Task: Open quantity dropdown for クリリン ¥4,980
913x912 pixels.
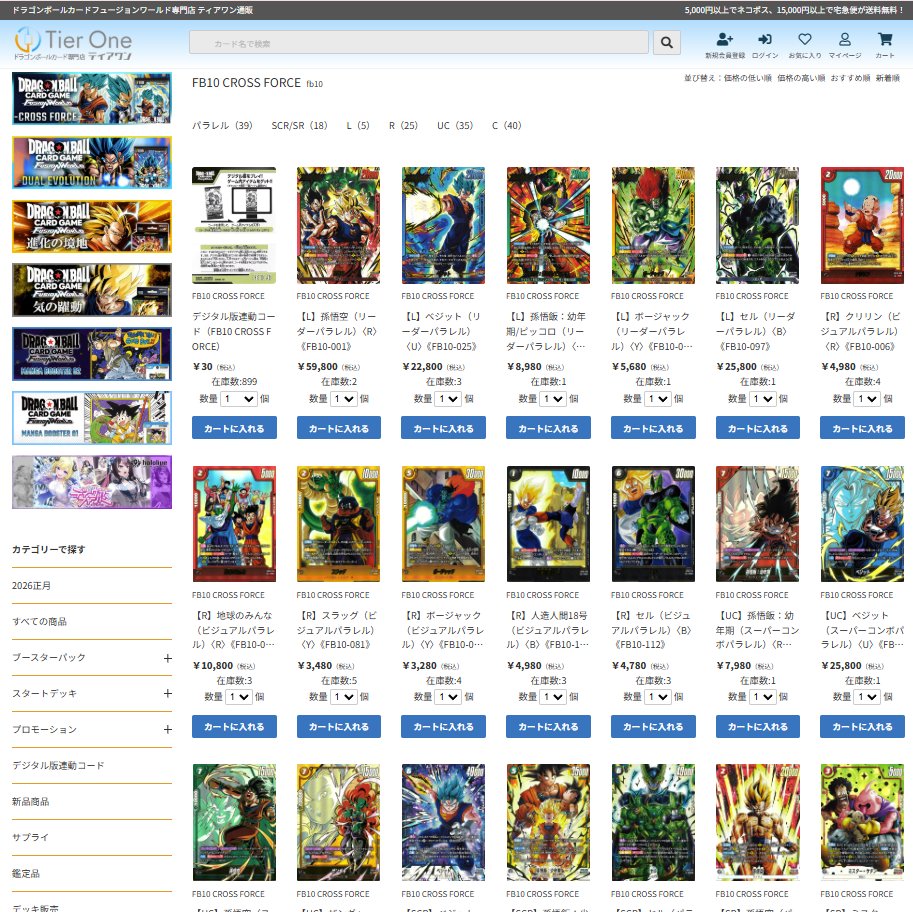Action: click(x=867, y=399)
